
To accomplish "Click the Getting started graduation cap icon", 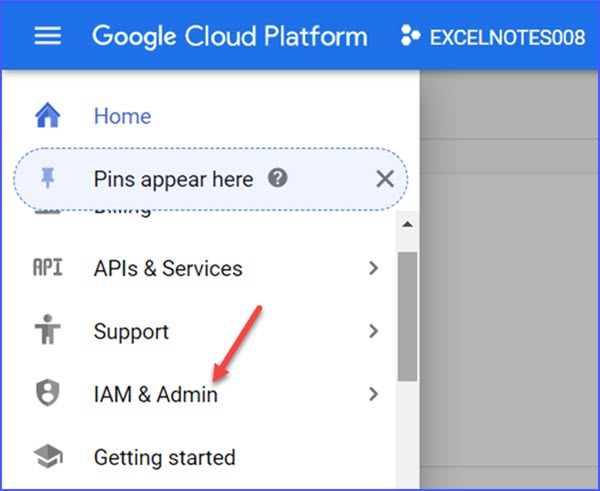I will click(48, 456).
